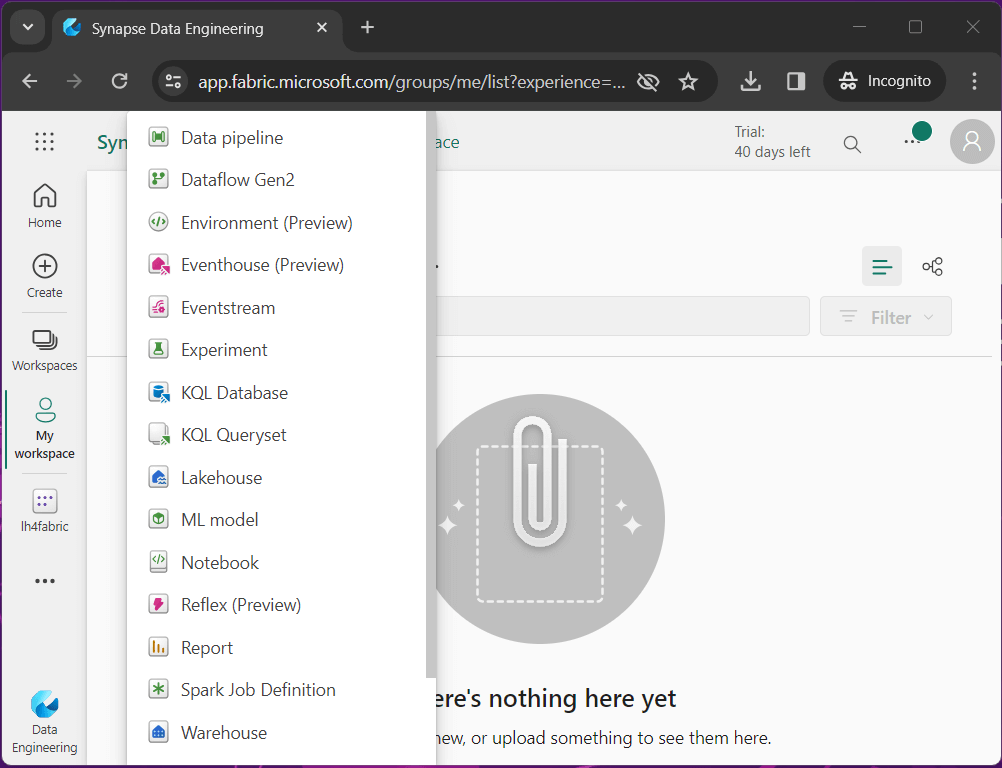1002x768 pixels.
Task: Click the browser address bar
Action: tap(410, 82)
